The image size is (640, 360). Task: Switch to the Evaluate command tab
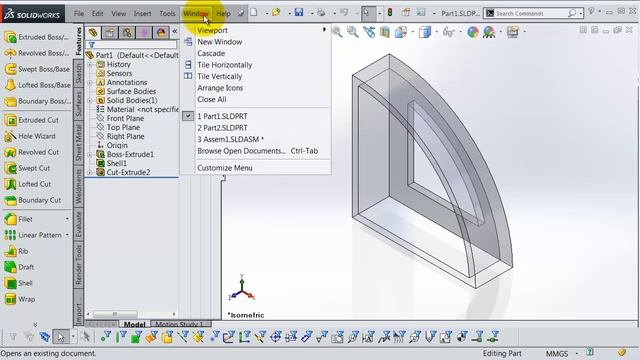pos(78,225)
